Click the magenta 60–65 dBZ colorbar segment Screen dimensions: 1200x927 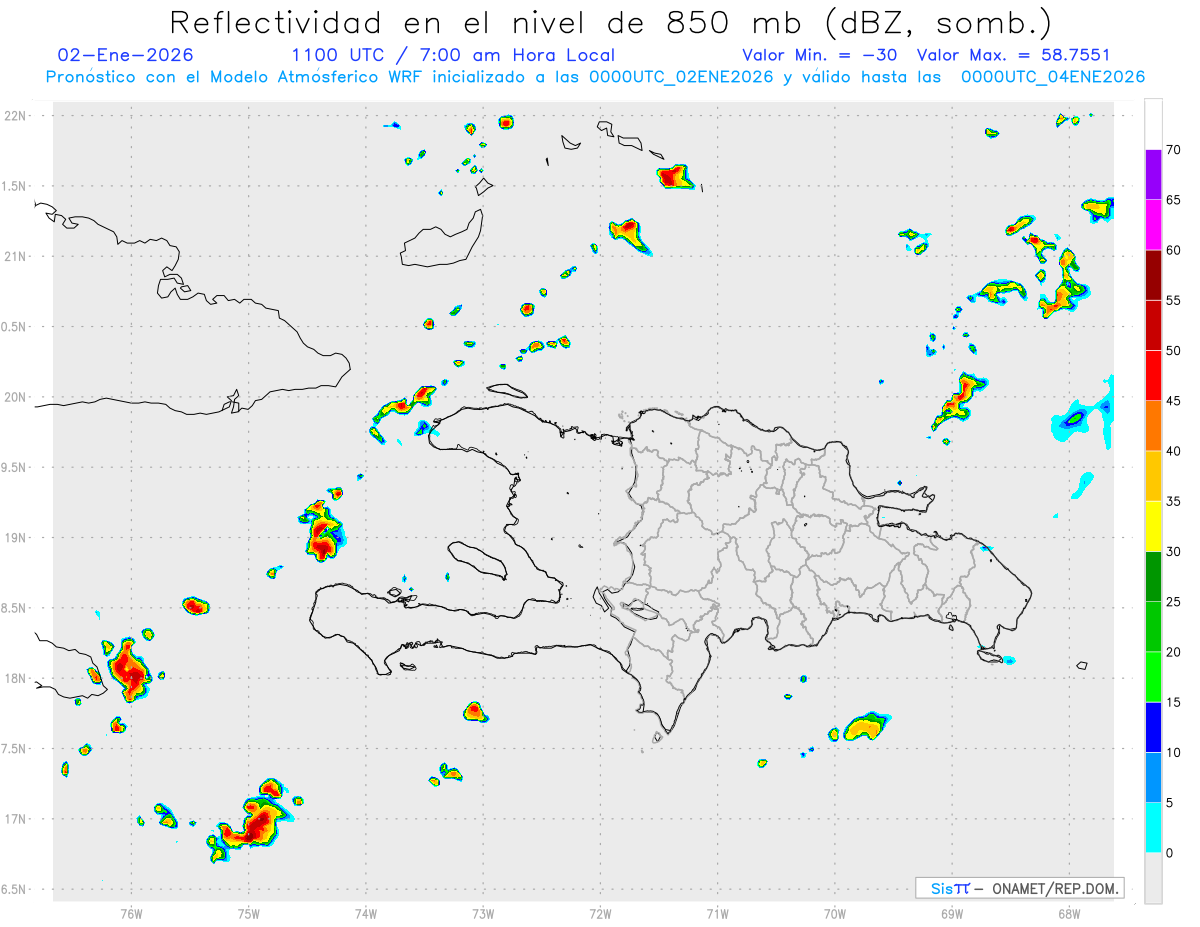pos(1154,225)
